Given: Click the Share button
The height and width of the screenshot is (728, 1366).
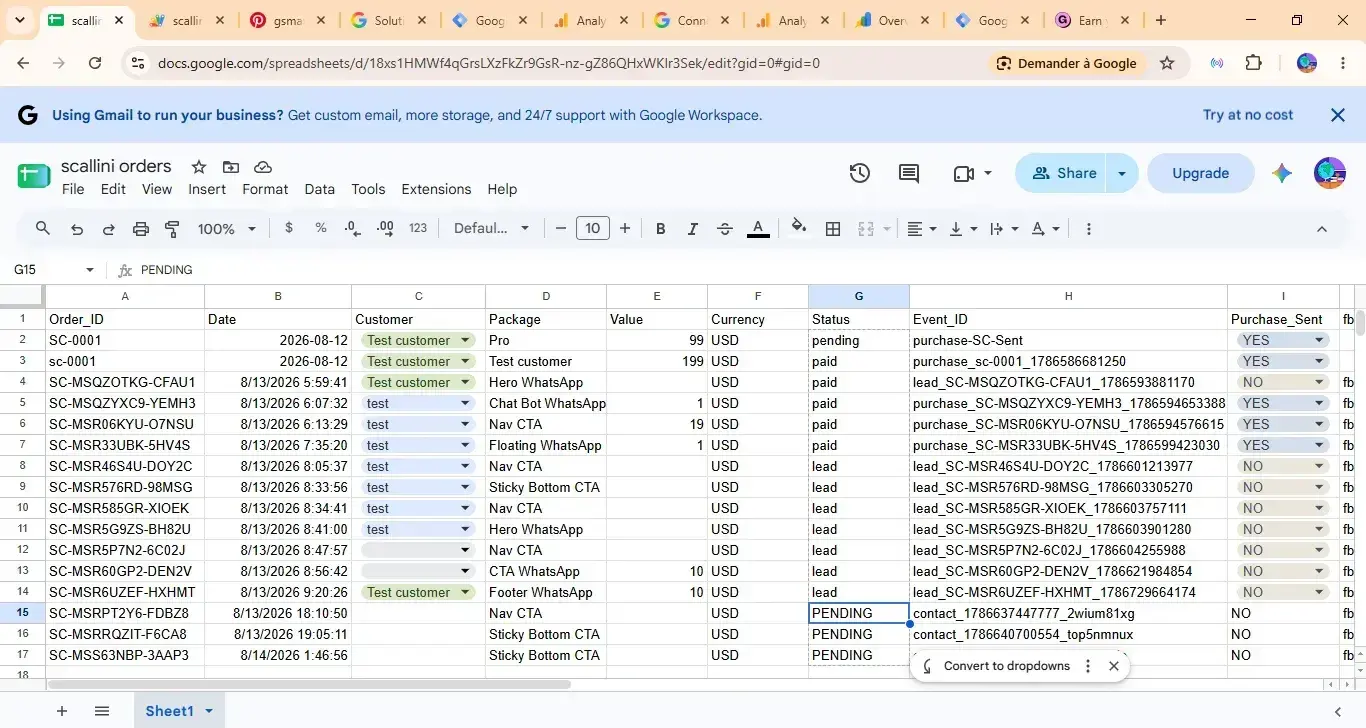Looking at the screenshot, I should pos(1062,173).
